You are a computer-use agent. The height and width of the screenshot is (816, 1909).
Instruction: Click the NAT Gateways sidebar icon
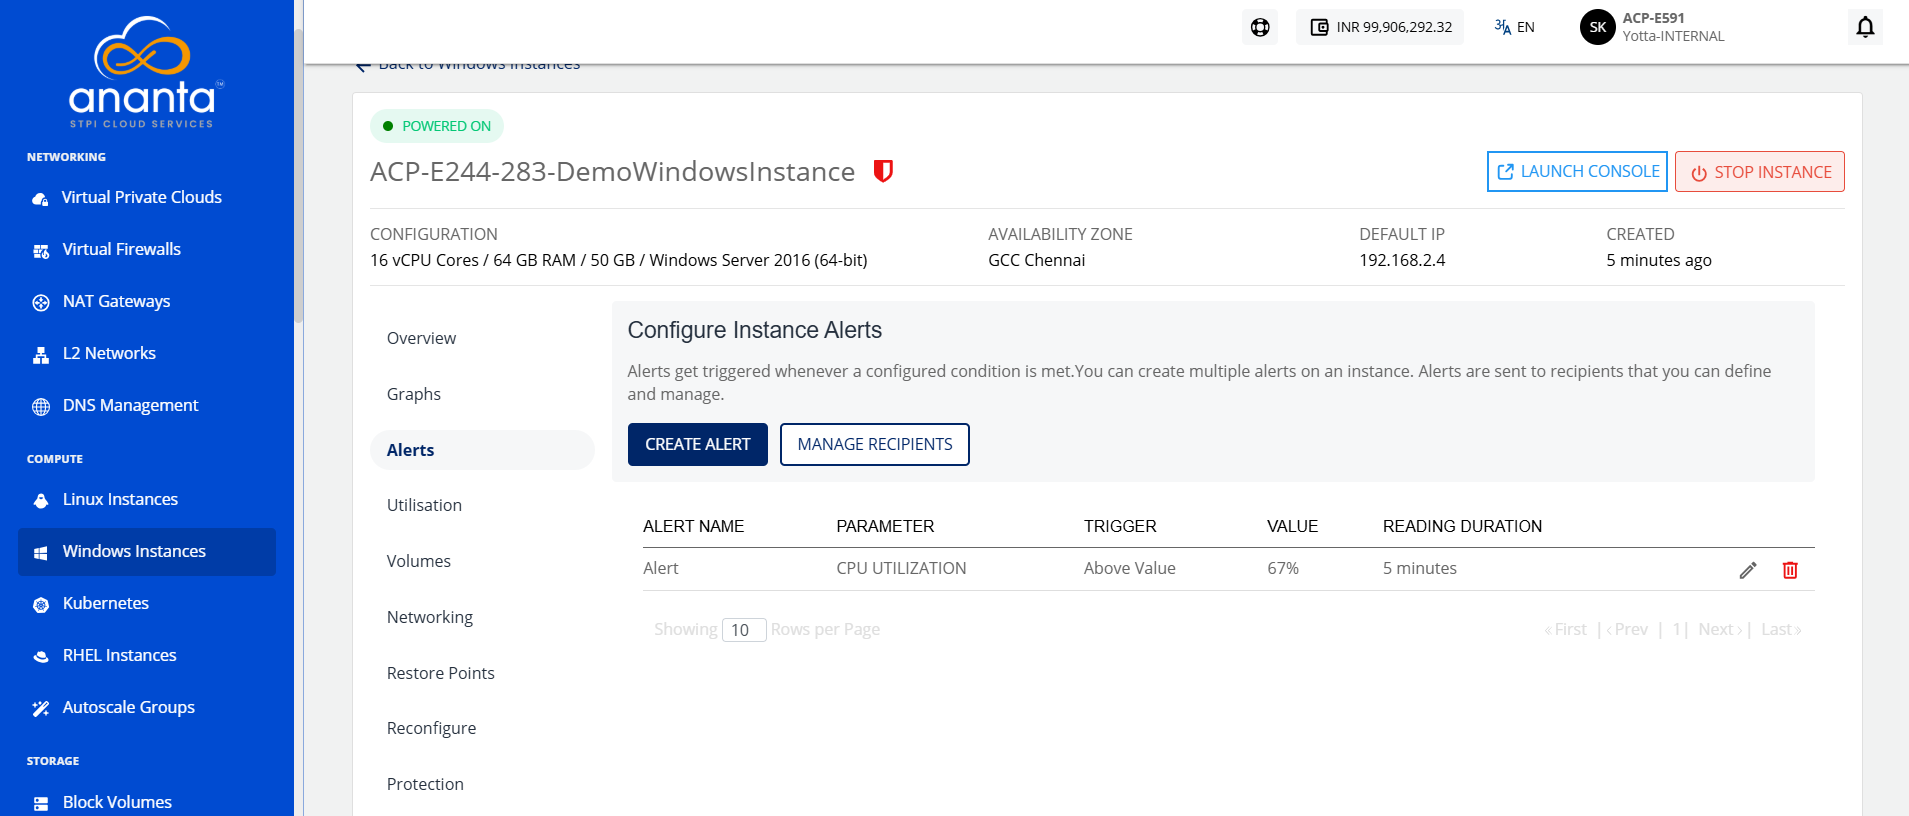(41, 303)
